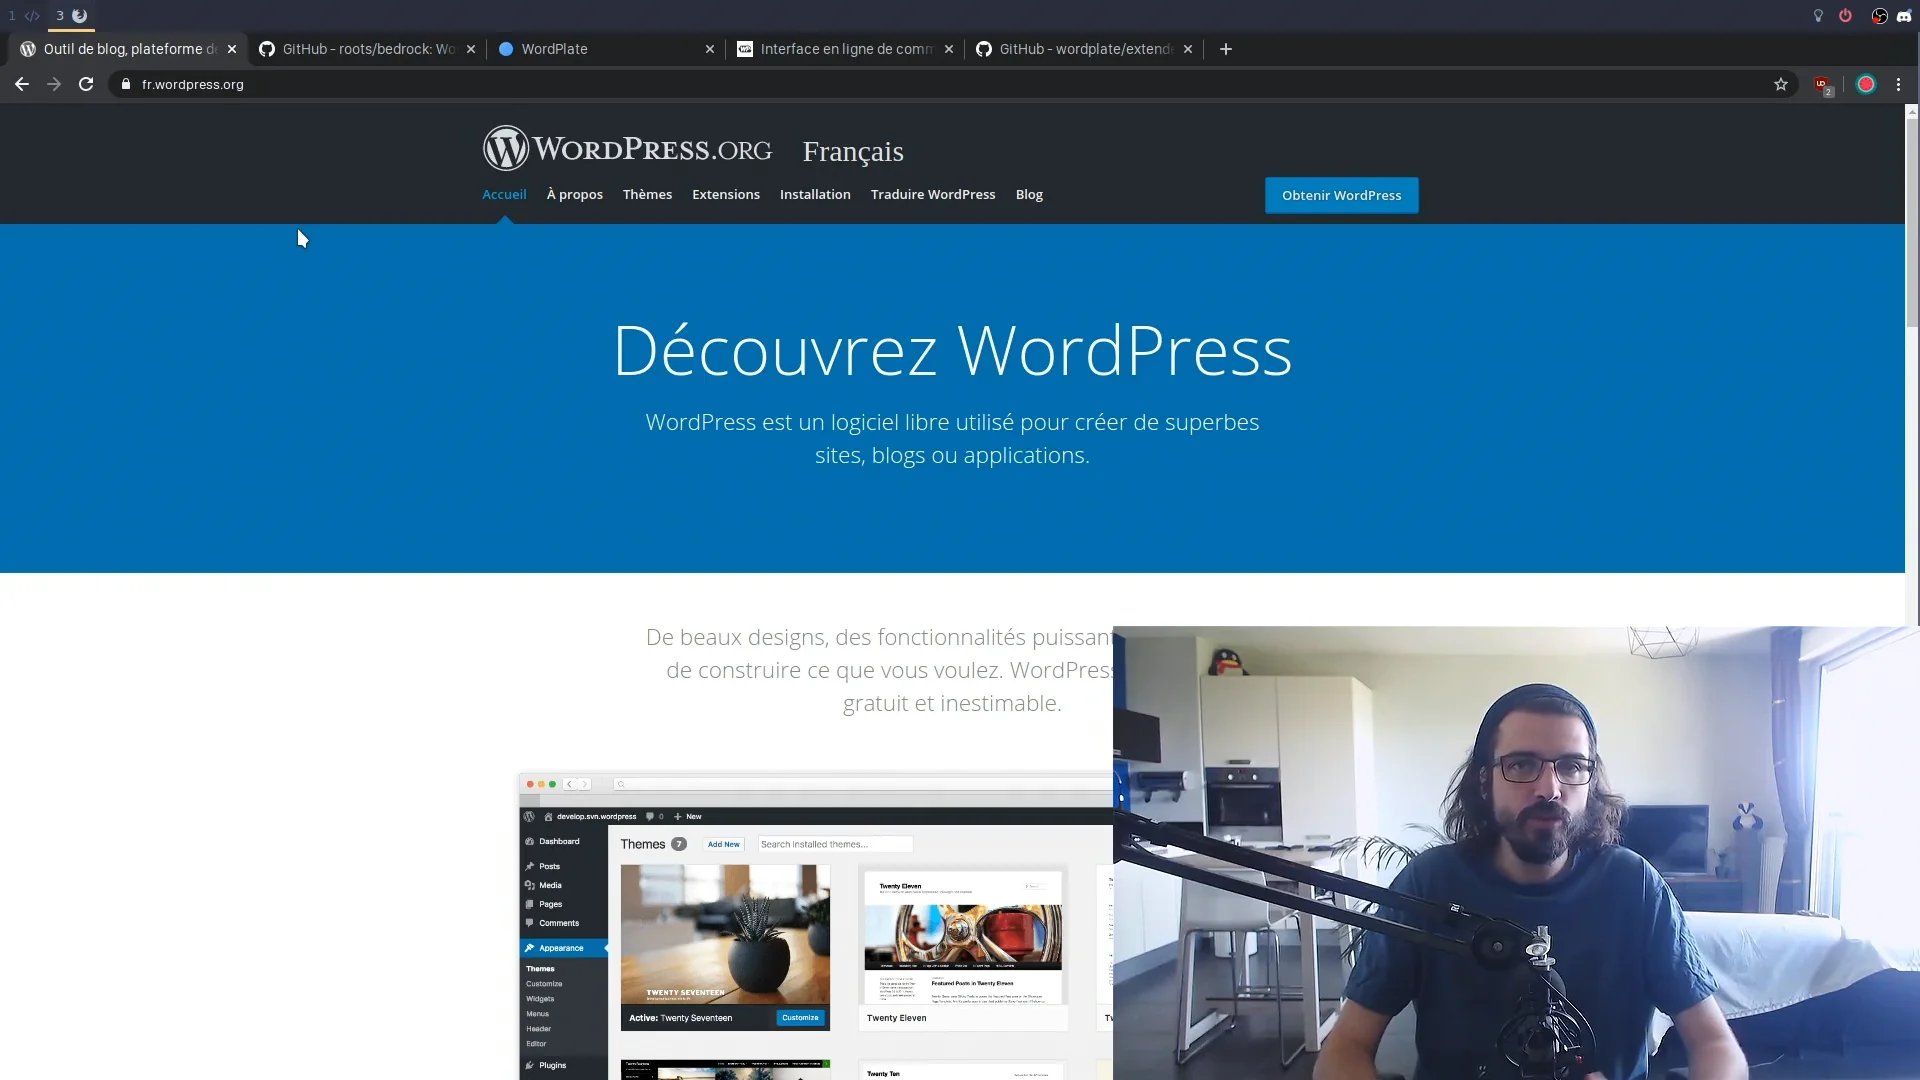This screenshot has height=1080, width=1920.
Task: Click the Firefox icon in the top bar
Action: (x=80, y=15)
